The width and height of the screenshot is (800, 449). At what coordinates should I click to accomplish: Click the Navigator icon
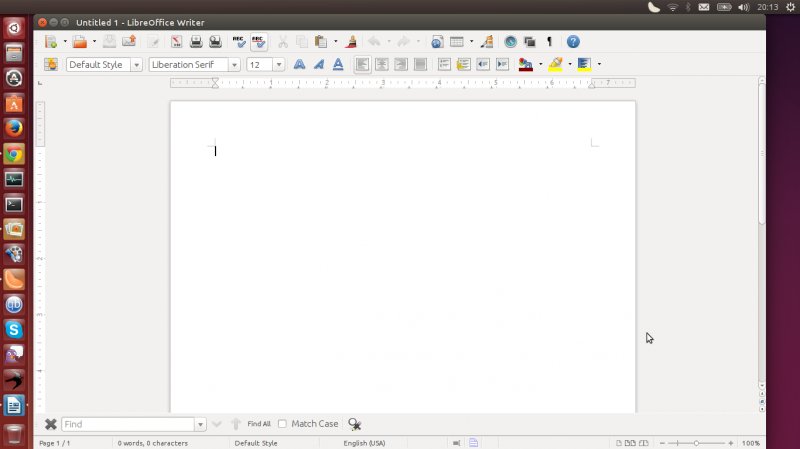click(x=511, y=42)
